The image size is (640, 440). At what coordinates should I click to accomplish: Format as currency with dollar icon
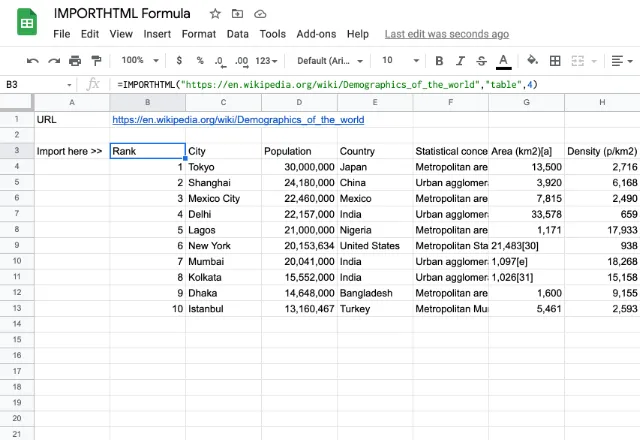click(x=179, y=60)
